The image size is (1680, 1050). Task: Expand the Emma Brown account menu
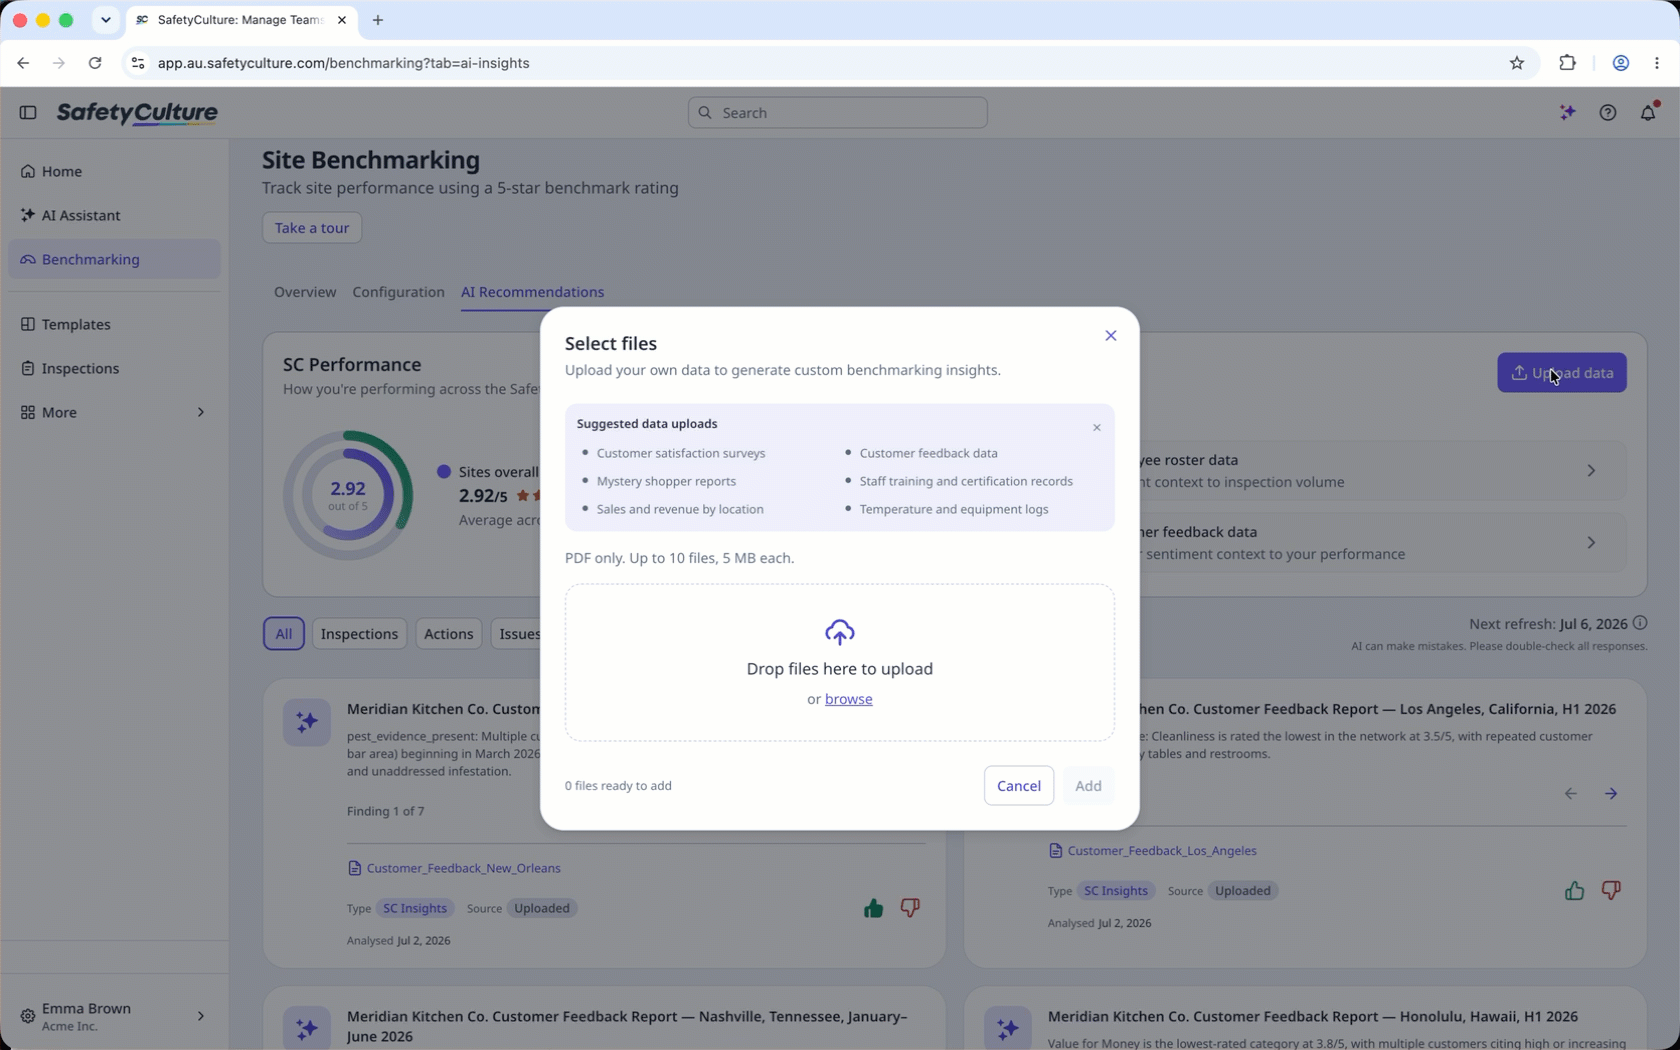114,1017
